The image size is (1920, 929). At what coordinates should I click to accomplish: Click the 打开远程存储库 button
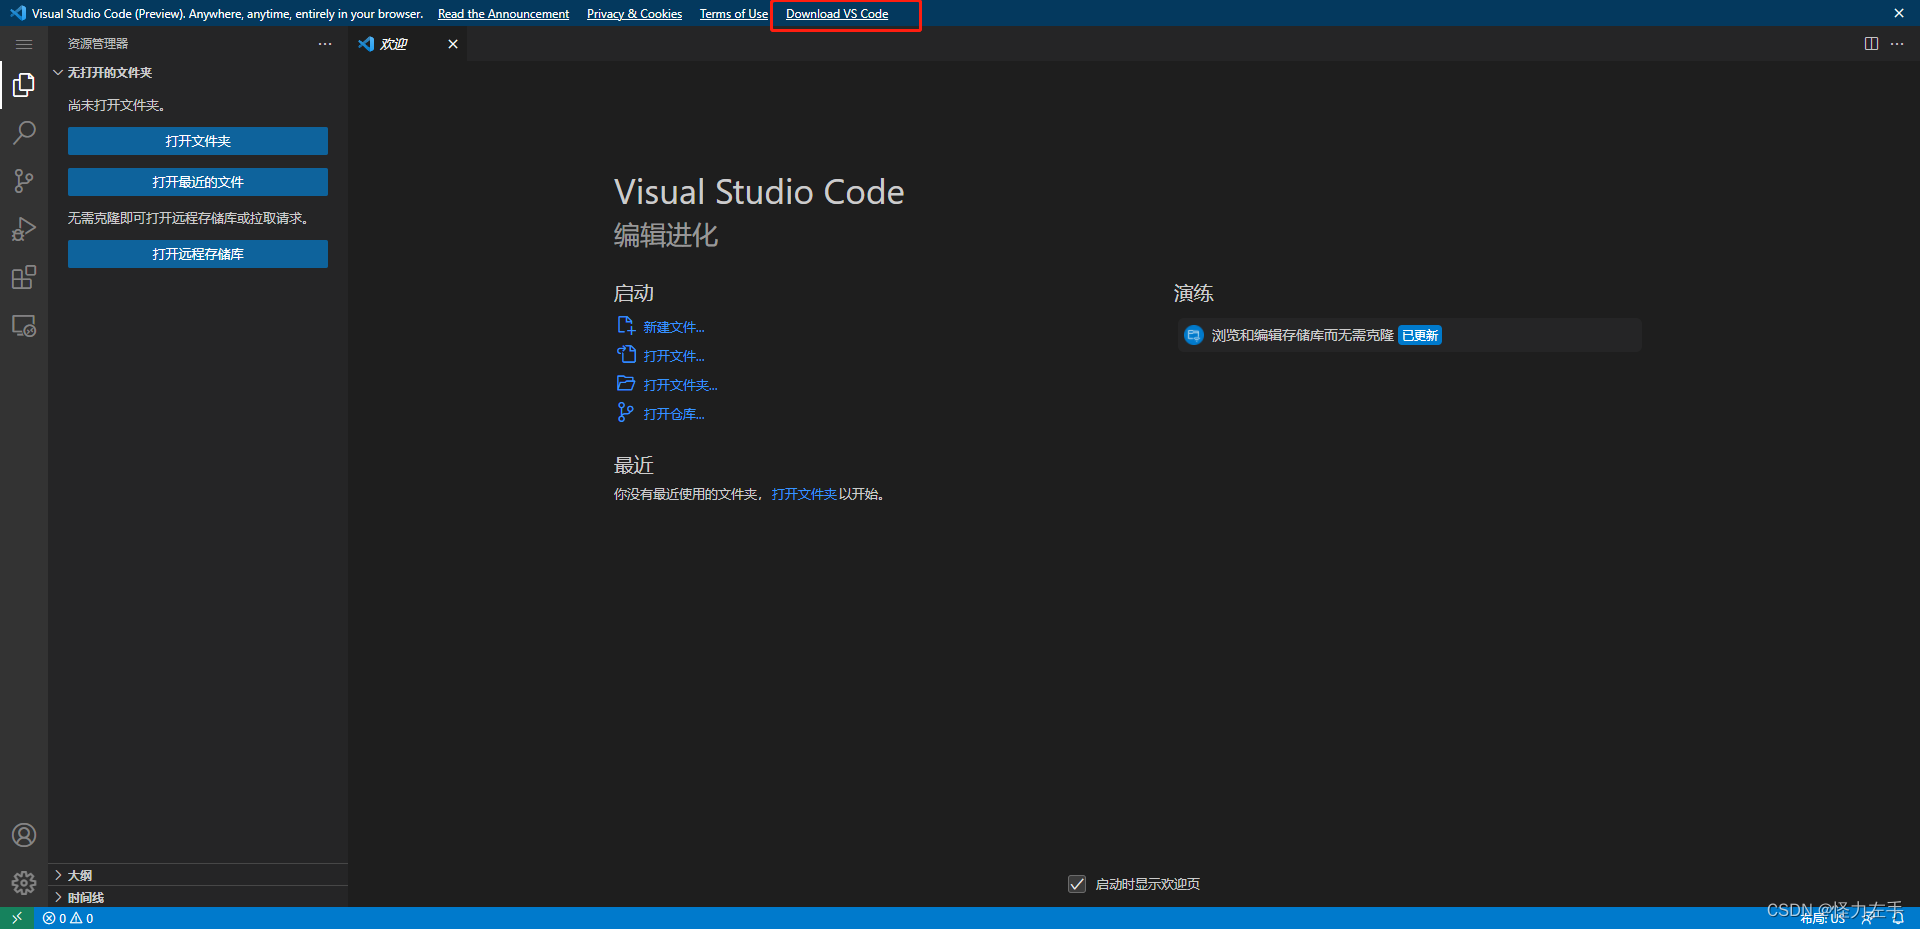(x=198, y=254)
